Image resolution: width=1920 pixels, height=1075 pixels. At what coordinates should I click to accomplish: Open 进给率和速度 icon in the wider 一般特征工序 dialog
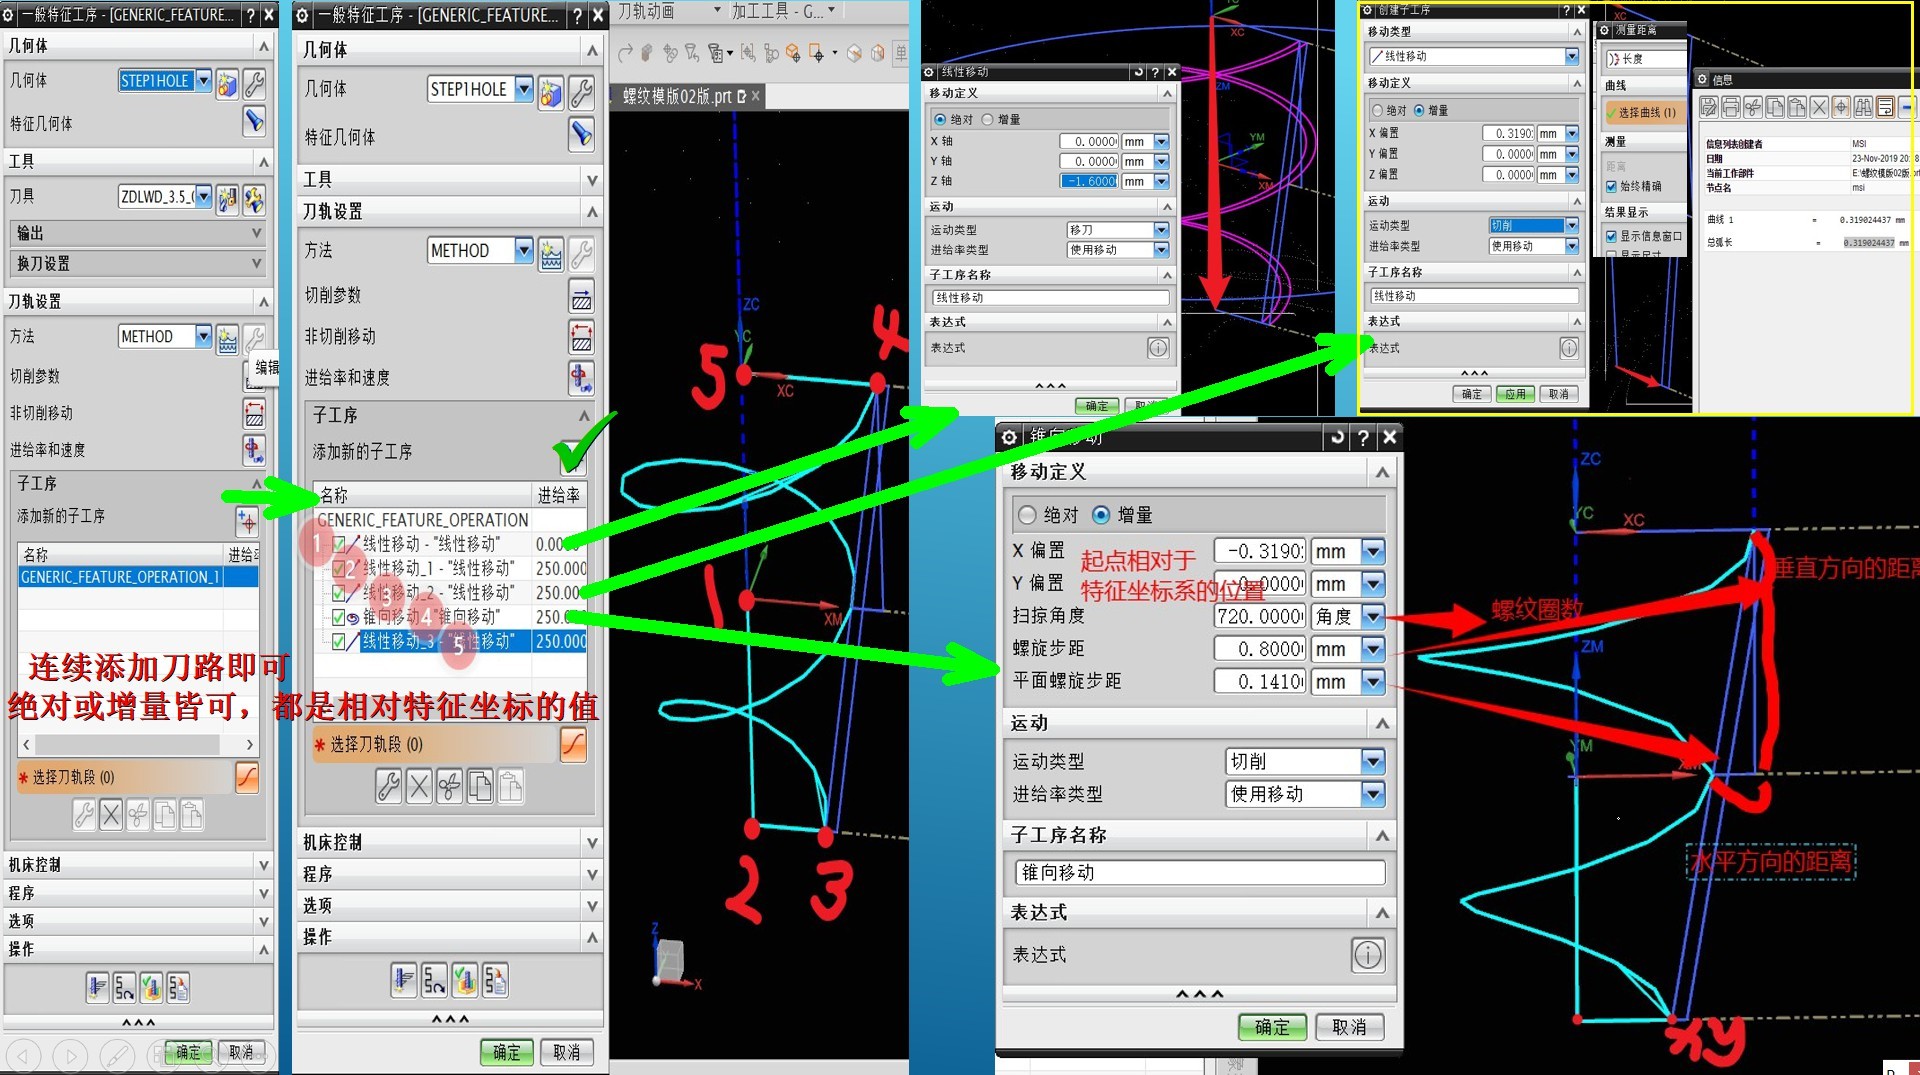pos(581,378)
